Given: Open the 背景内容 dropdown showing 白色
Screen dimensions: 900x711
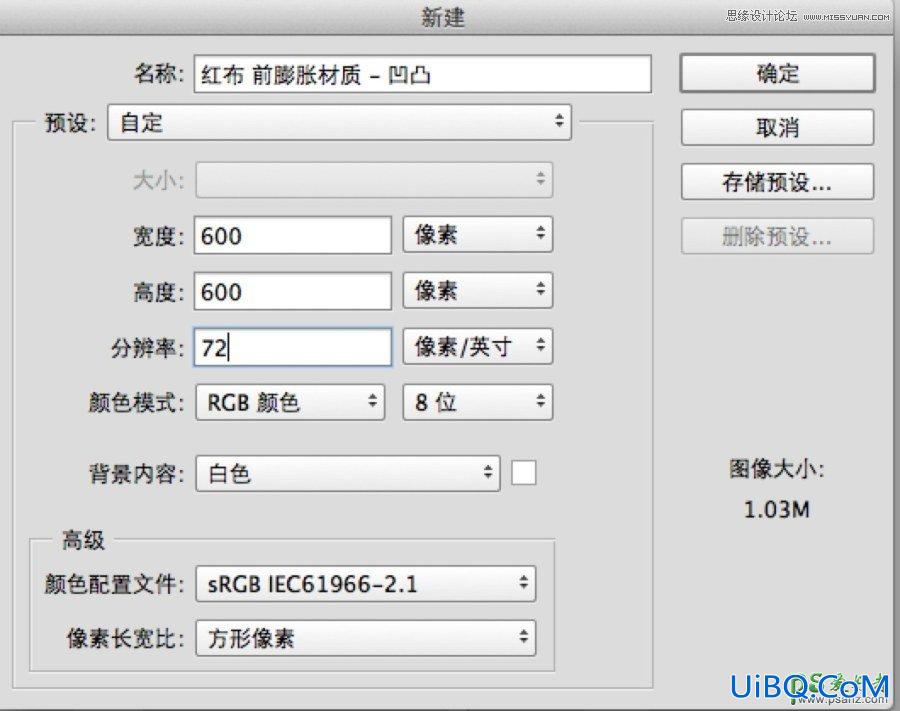Looking at the screenshot, I should (x=348, y=473).
